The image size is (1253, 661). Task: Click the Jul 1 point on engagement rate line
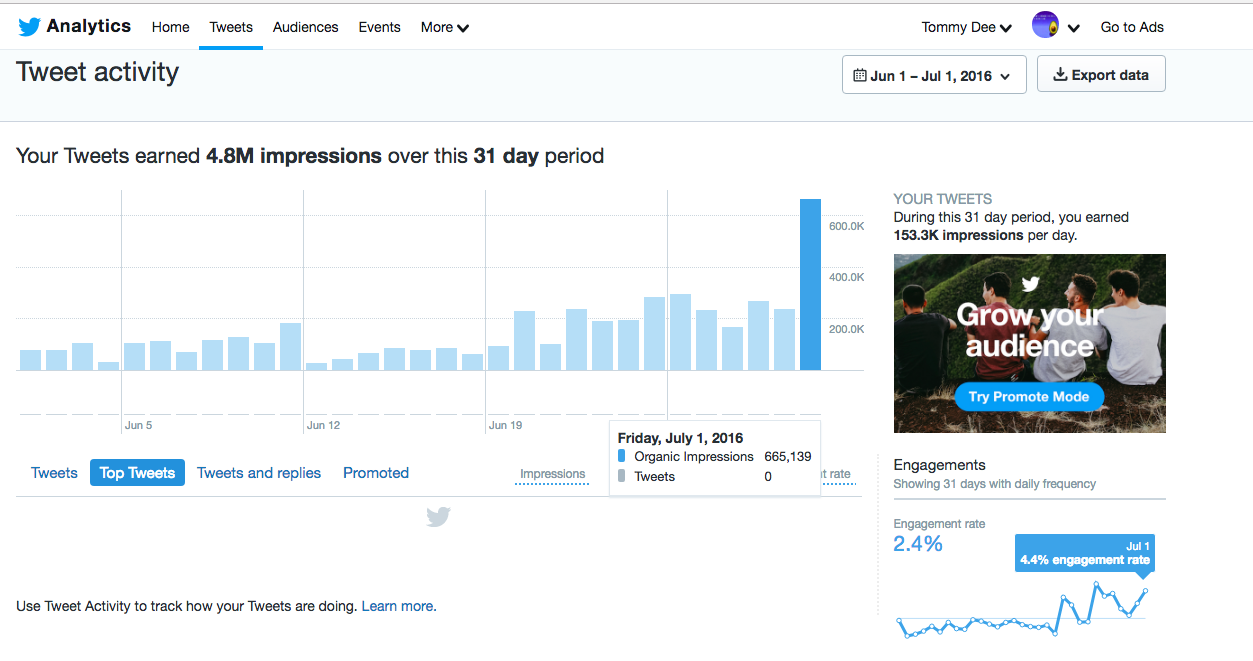click(1147, 590)
